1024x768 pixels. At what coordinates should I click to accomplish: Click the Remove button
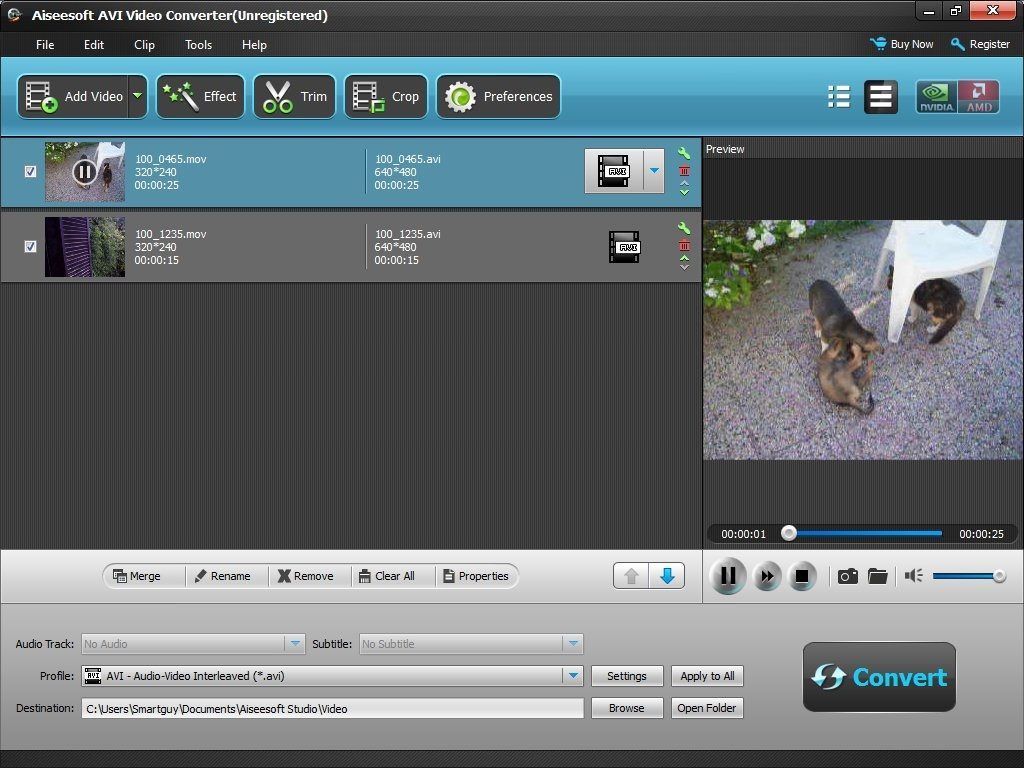(305, 576)
